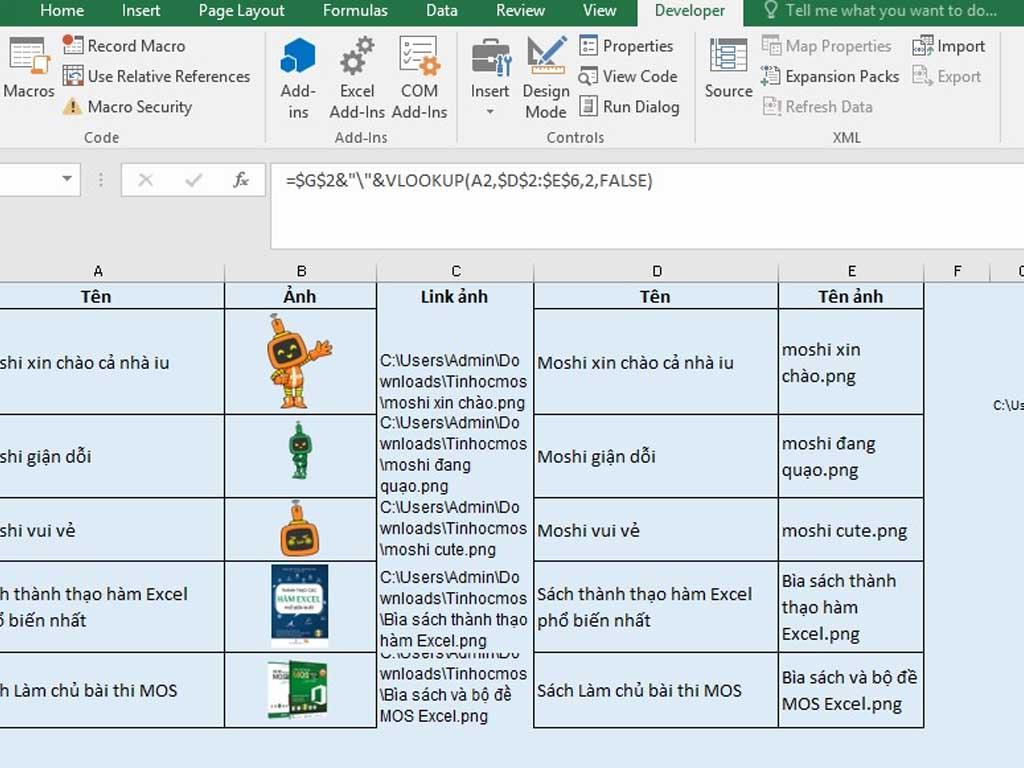Open the COM Add-Ins dialog
The height and width of the screenshot is (768, 1024).
pos(419,75)
